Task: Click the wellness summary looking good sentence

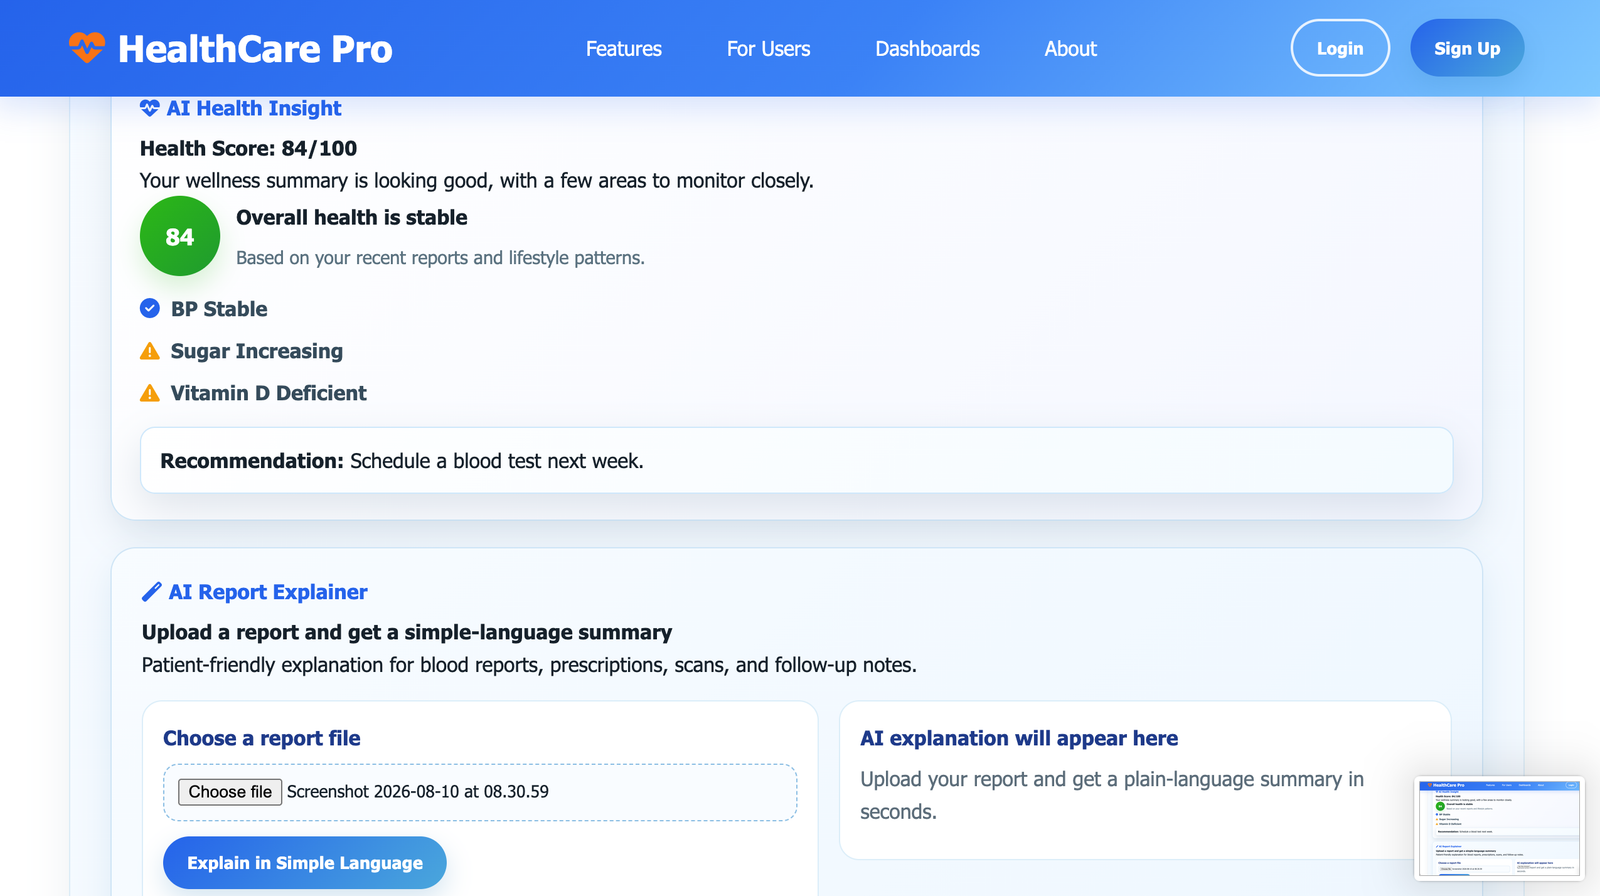Action: point(477,180)
